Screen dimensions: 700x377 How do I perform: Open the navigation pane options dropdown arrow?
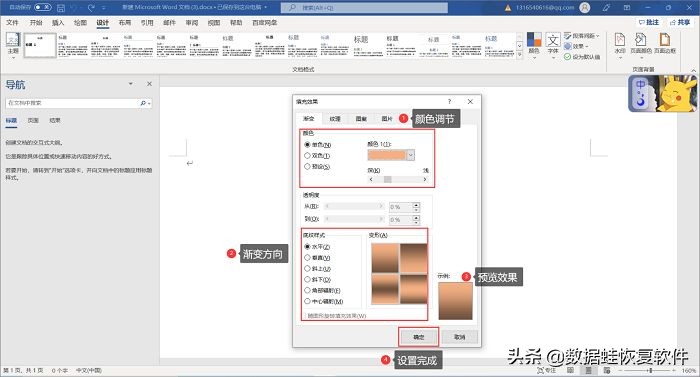point(130,84)
